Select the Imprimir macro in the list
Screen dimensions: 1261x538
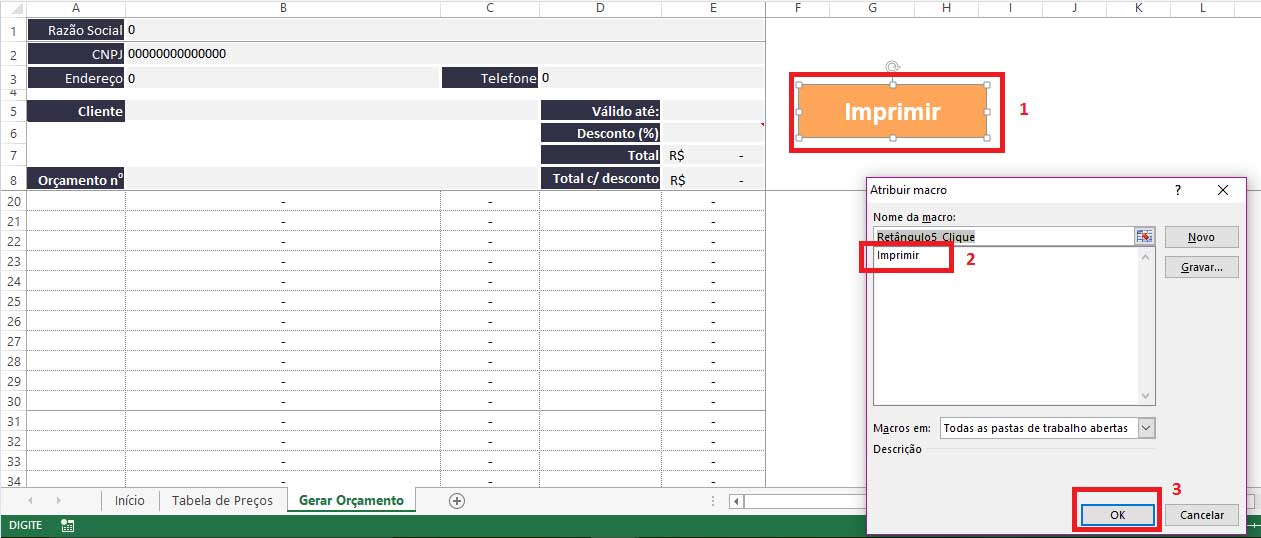tap(898, 256)
